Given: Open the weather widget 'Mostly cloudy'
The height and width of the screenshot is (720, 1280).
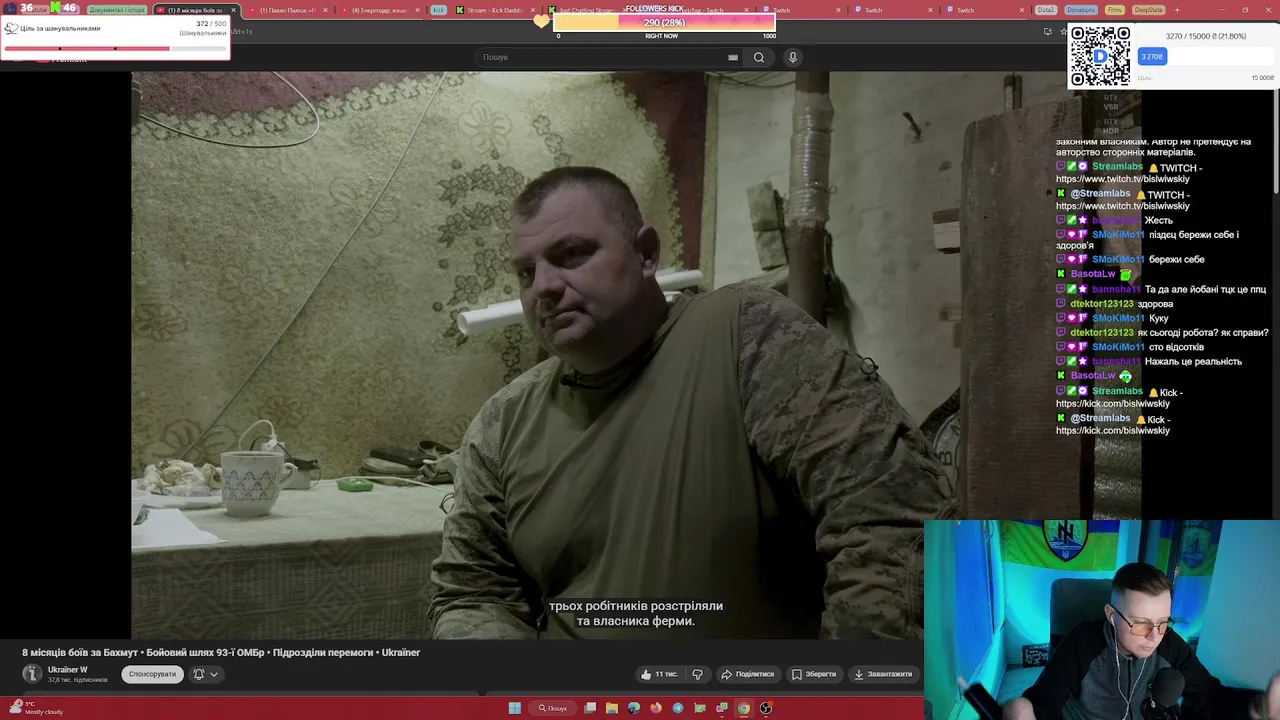Looking at the screenshot, I should point(34,708).
